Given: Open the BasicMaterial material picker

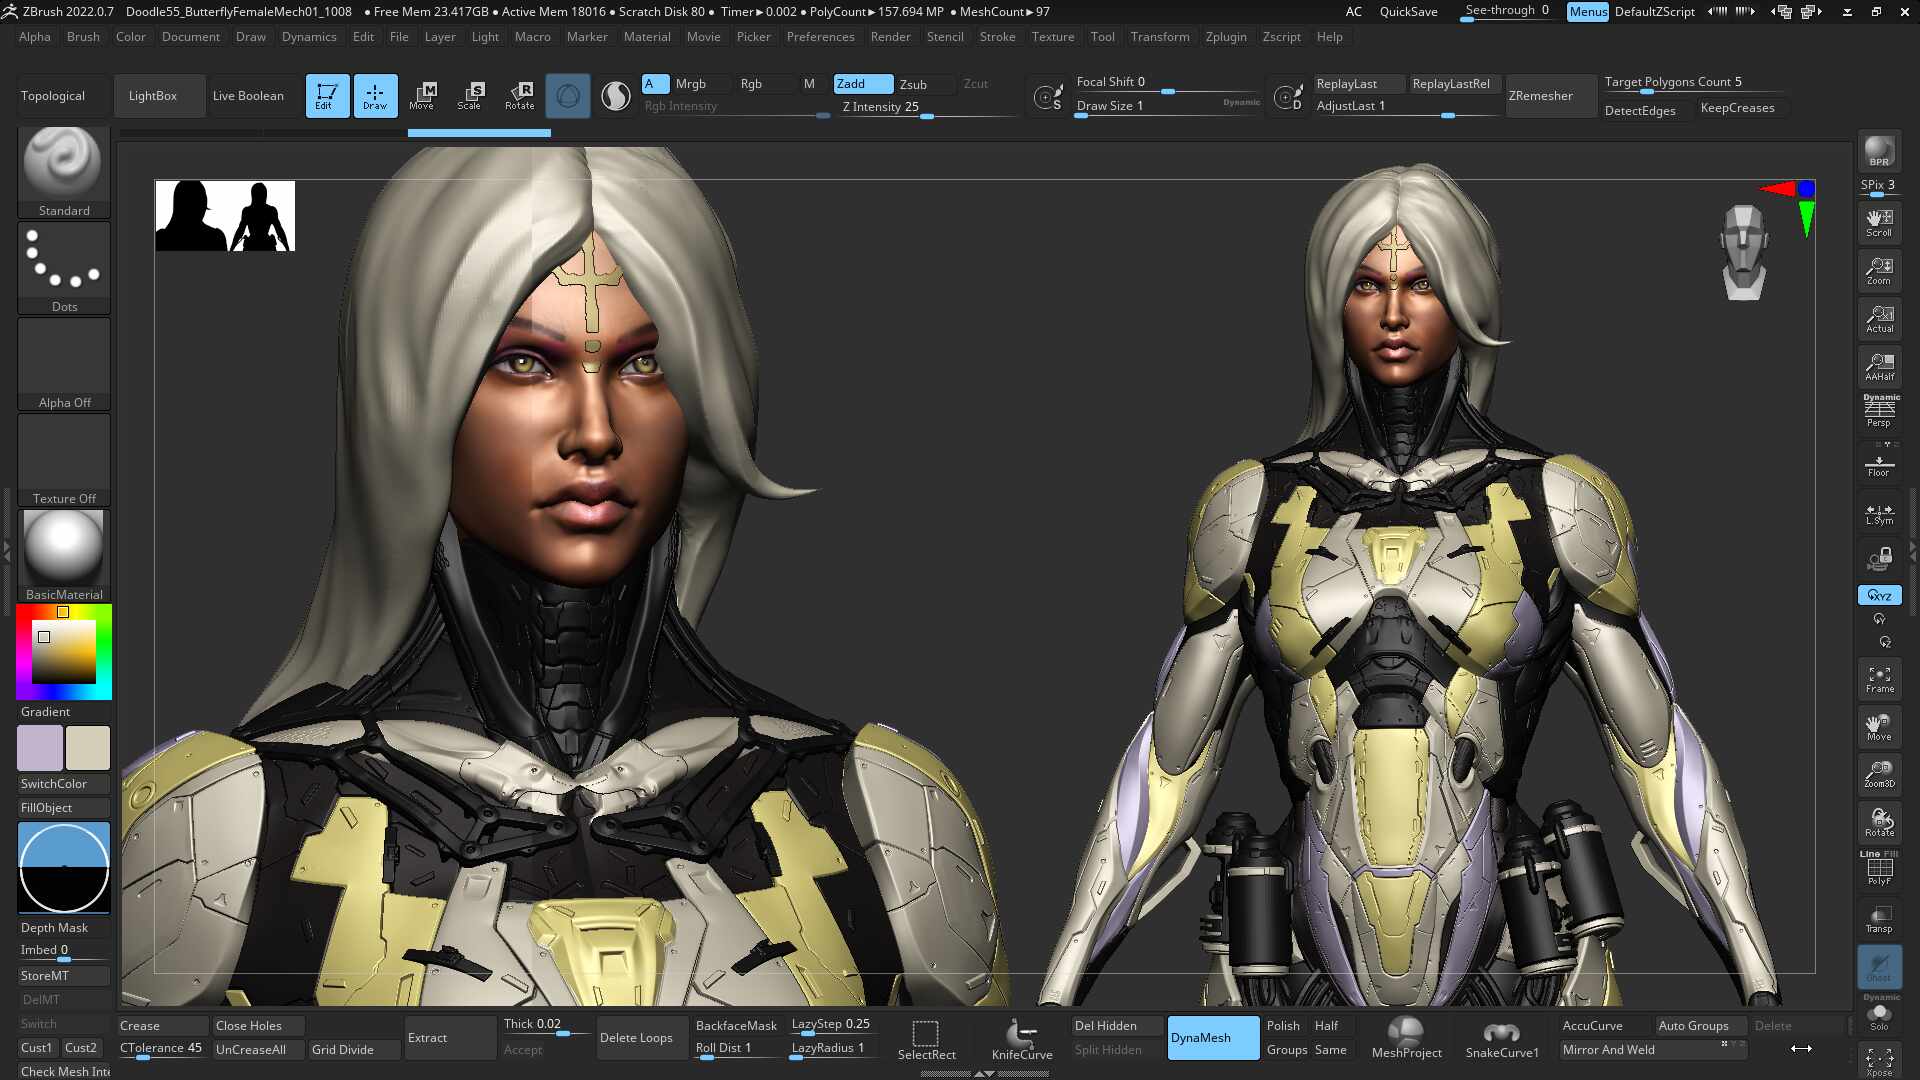Looking at the screenshot, I should click(x=64, y=555).
